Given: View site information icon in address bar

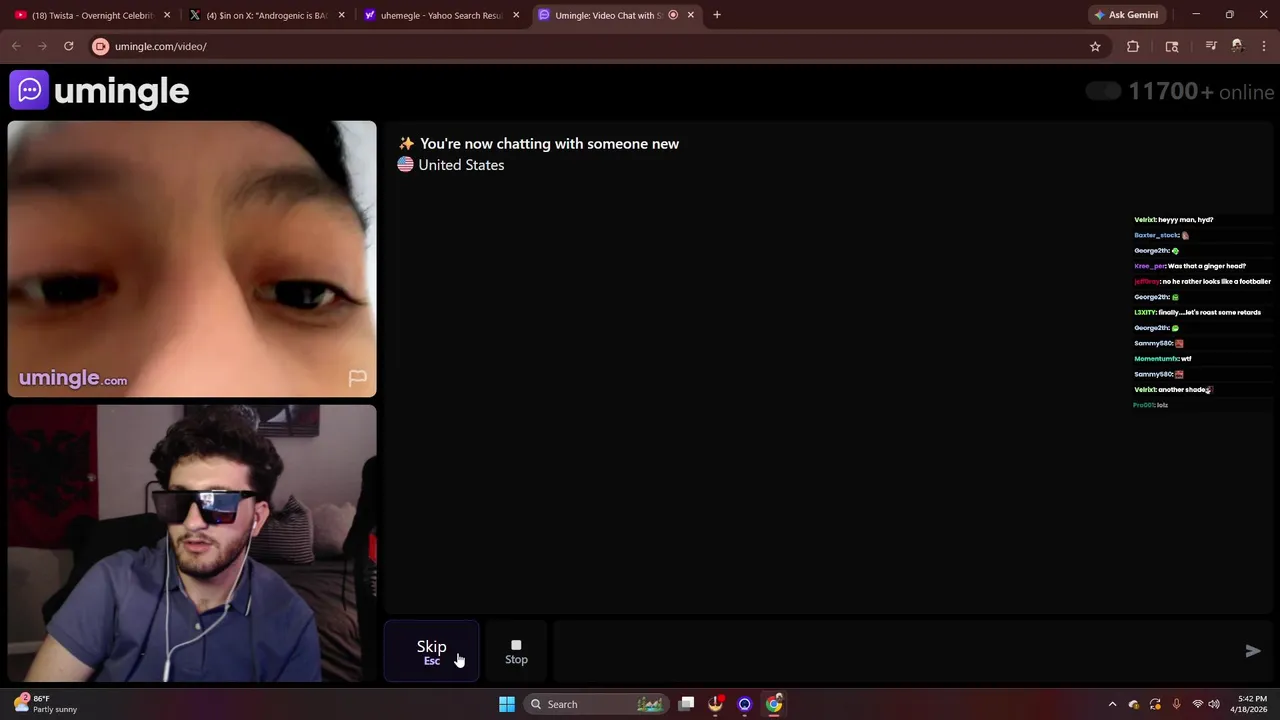Looking at the screenshot, I should [x=100, y=46].
